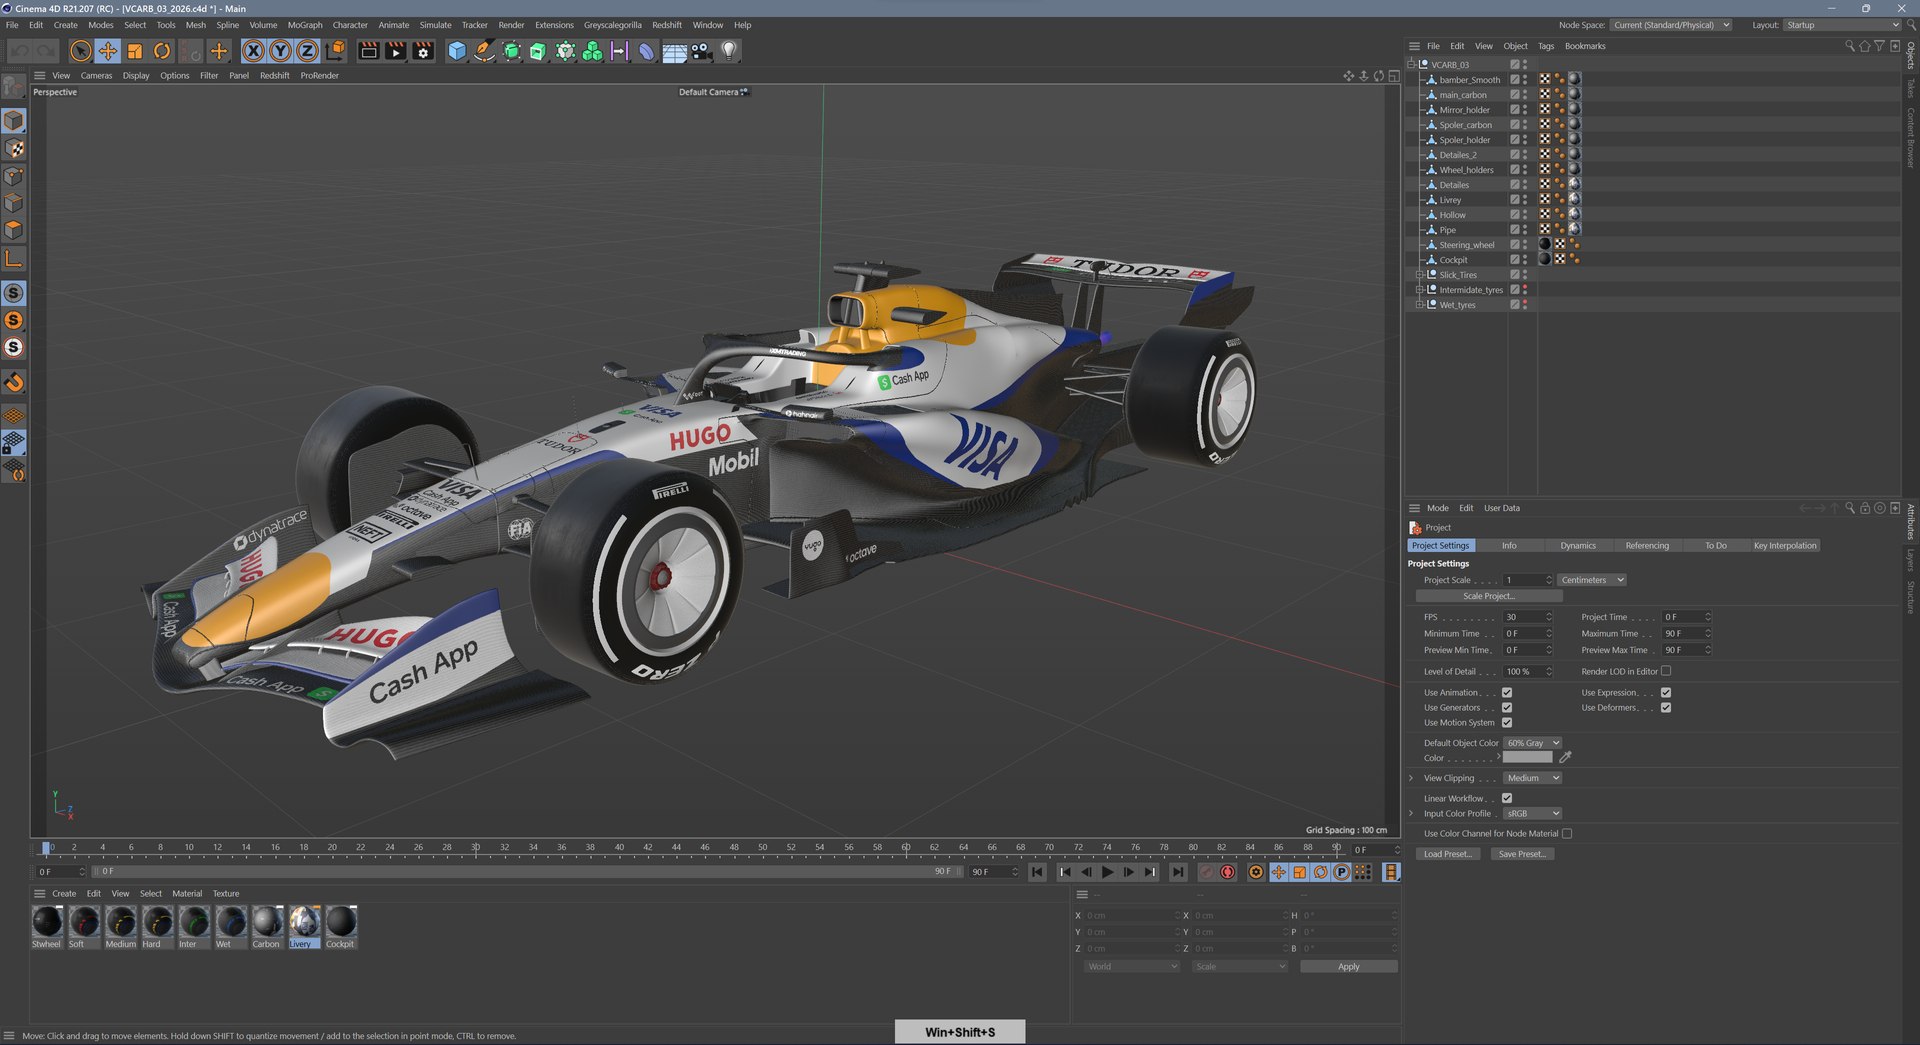Render to Picture Viewer icon
The height and width of the screenshot is (1045, 1920).
[396, 51]
